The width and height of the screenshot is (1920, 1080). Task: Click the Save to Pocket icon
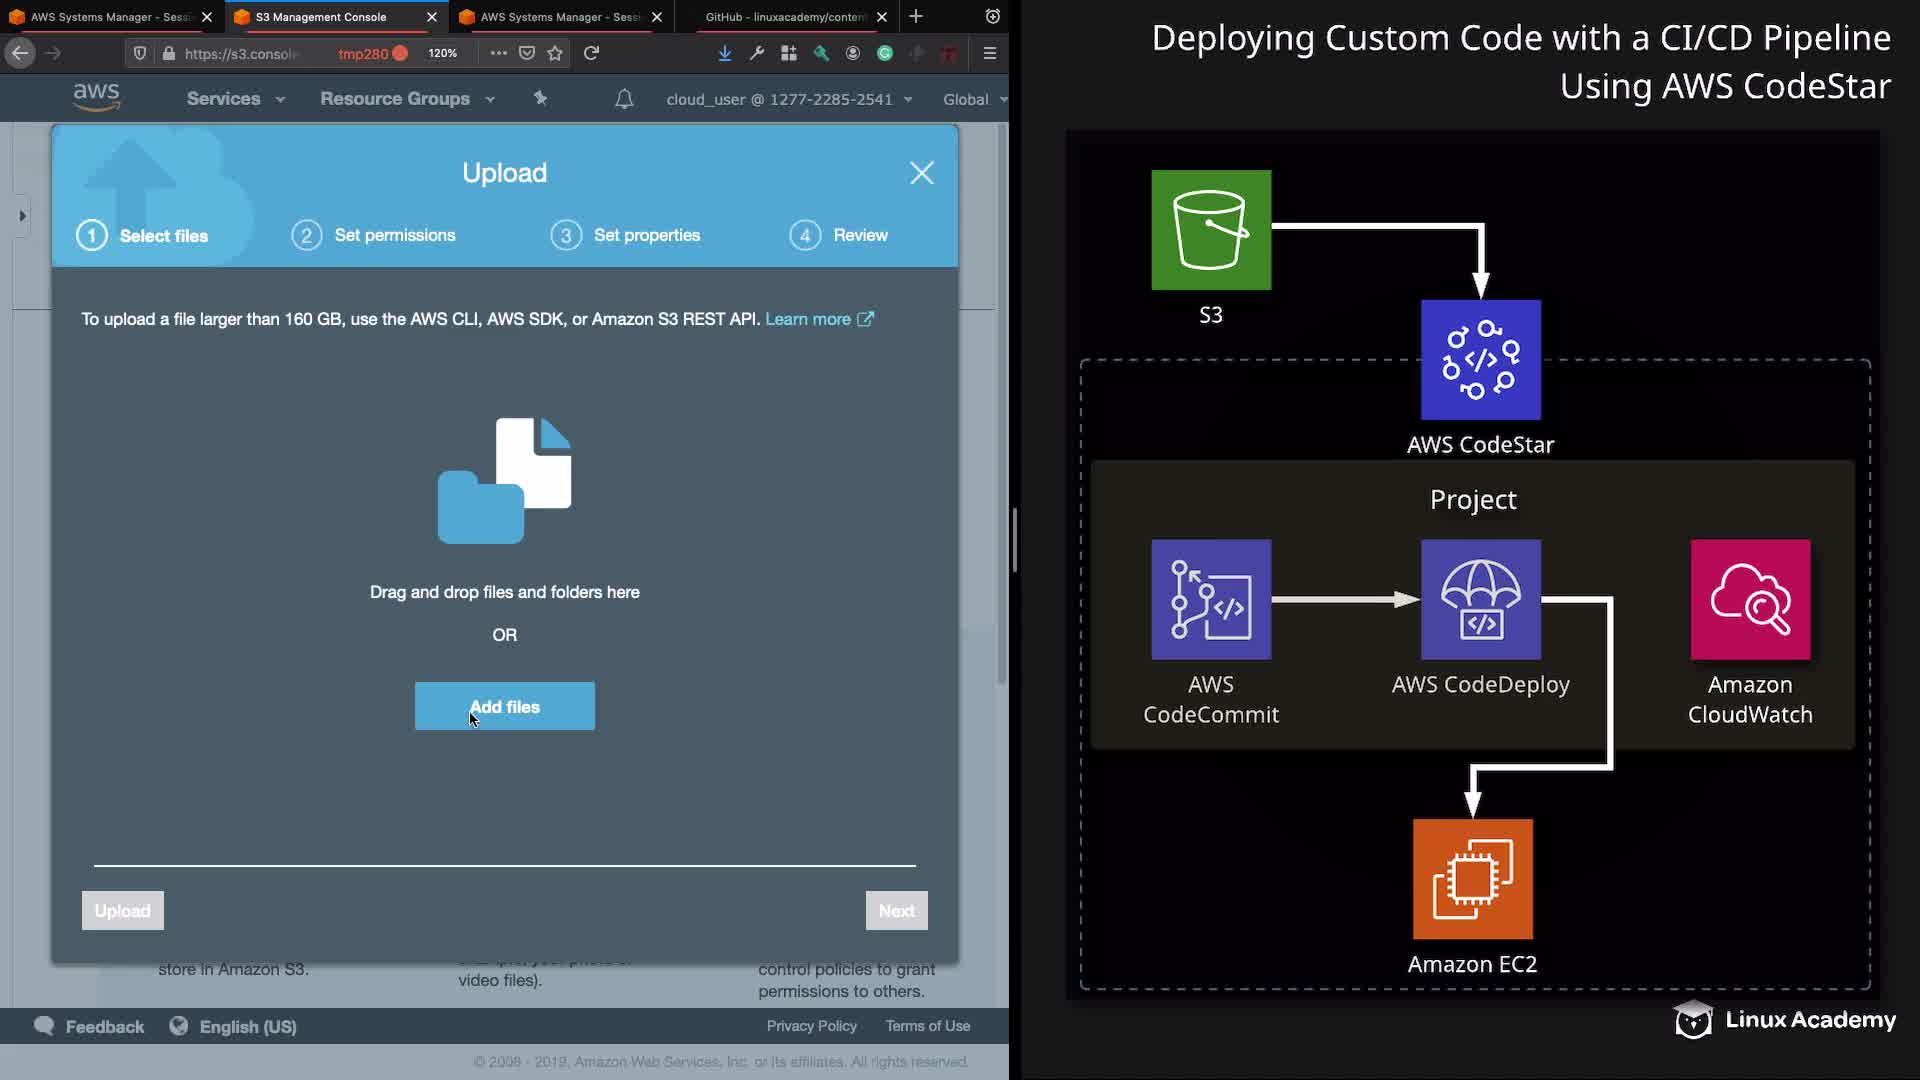(x=527, y=53)
